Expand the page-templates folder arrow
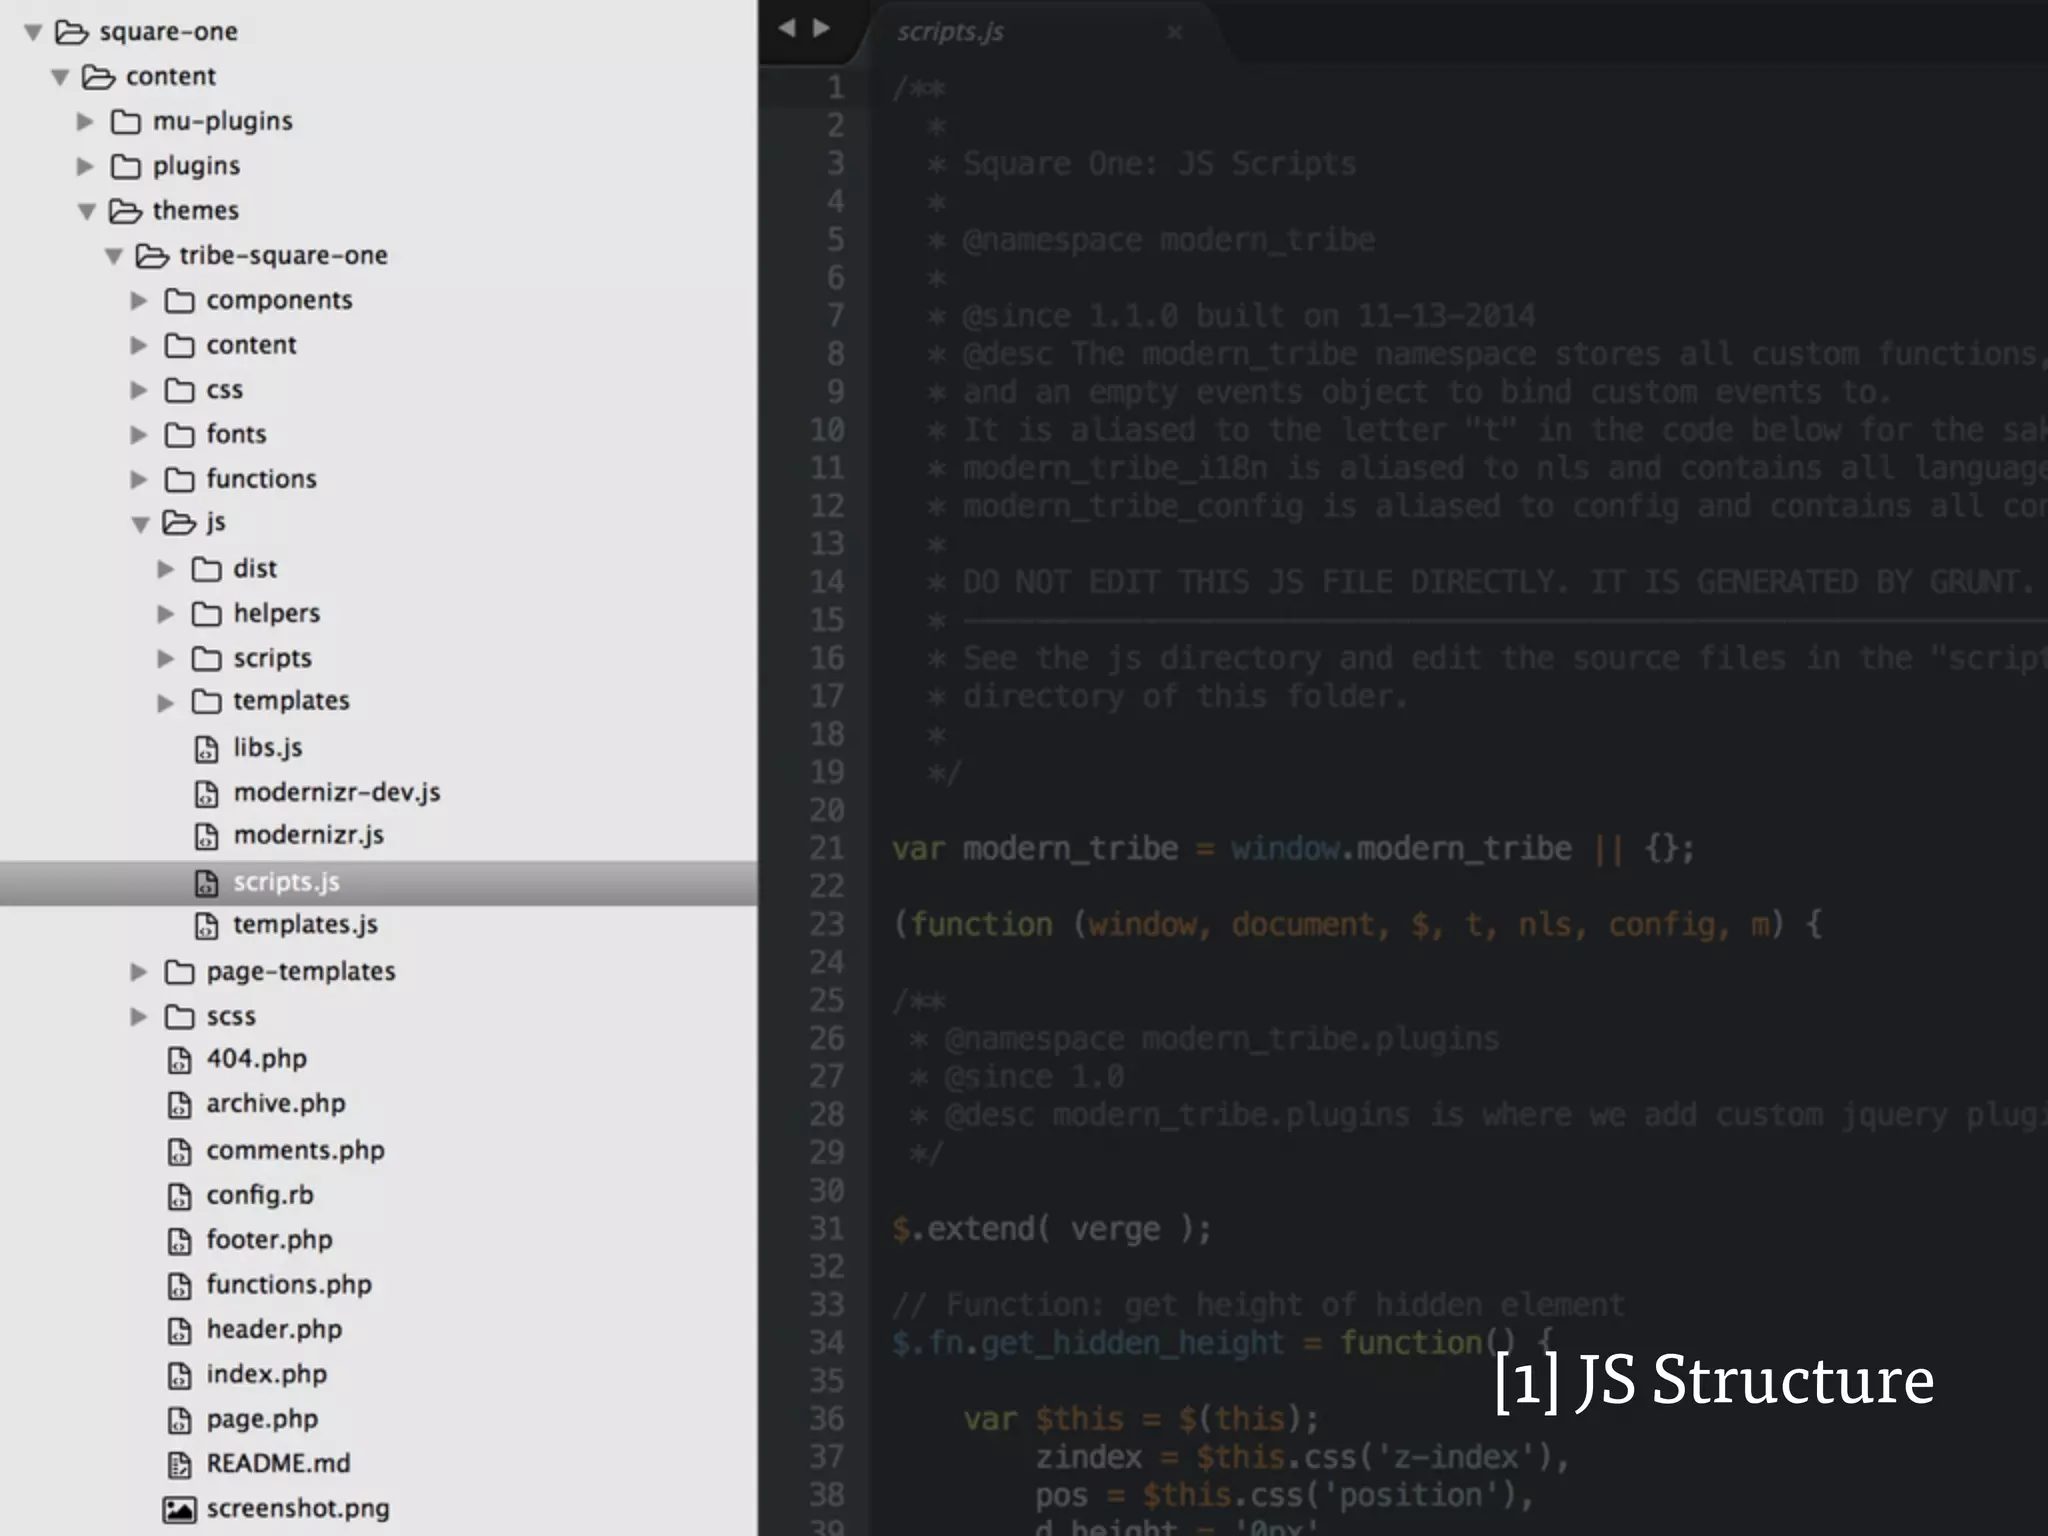This screenshot has width=2048, height=1536. tap(139, 972)
